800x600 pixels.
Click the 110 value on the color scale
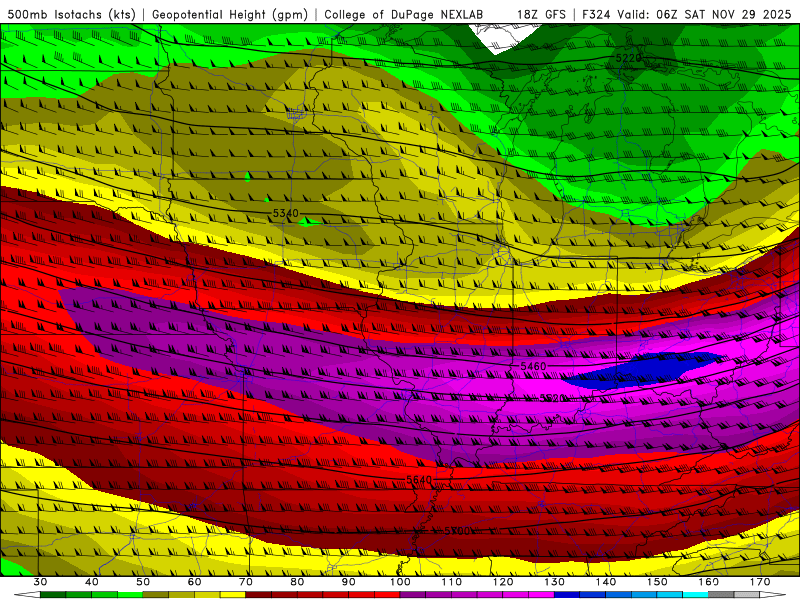(x=452, y=582)
